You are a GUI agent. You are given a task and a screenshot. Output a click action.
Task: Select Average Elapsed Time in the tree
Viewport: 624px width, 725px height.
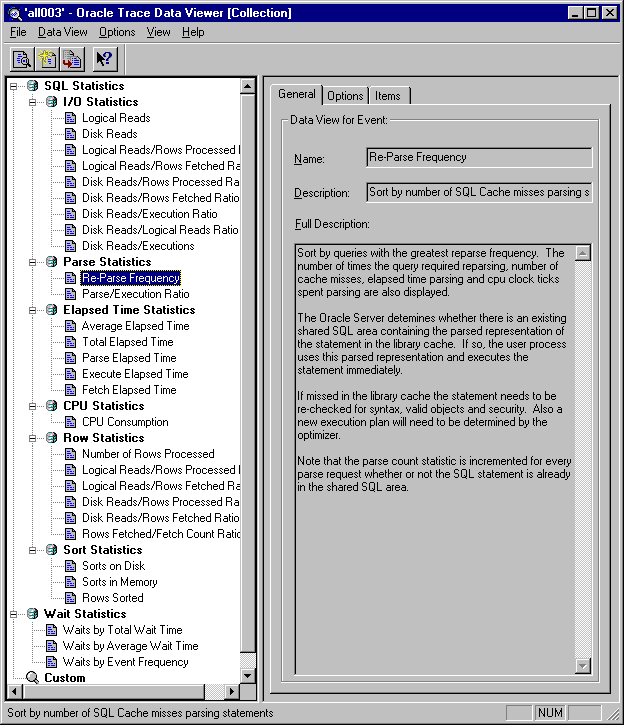[135, 326]
